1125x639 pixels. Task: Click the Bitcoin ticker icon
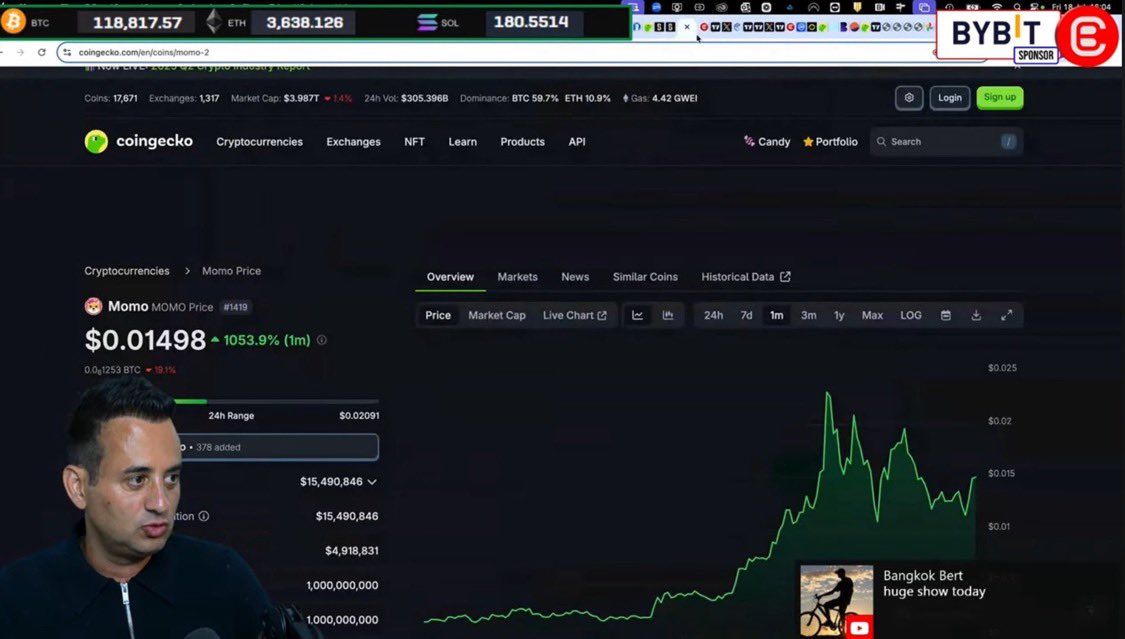click(x=12, y=22)
